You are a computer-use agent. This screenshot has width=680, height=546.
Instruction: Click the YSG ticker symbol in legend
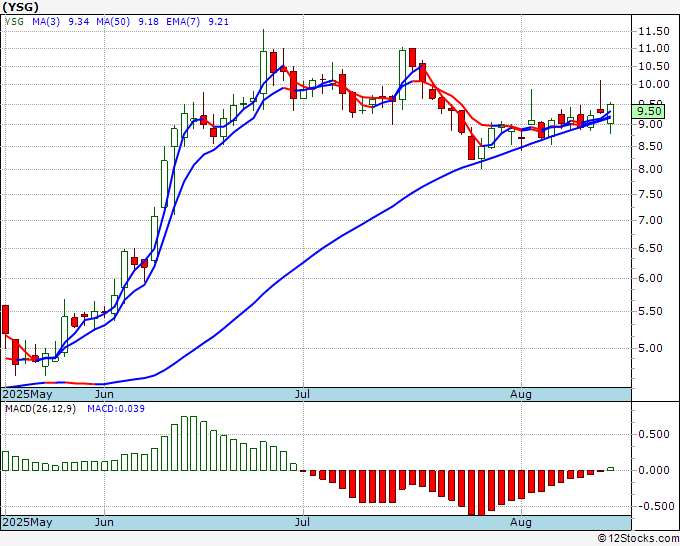click(x=14, y=21)
